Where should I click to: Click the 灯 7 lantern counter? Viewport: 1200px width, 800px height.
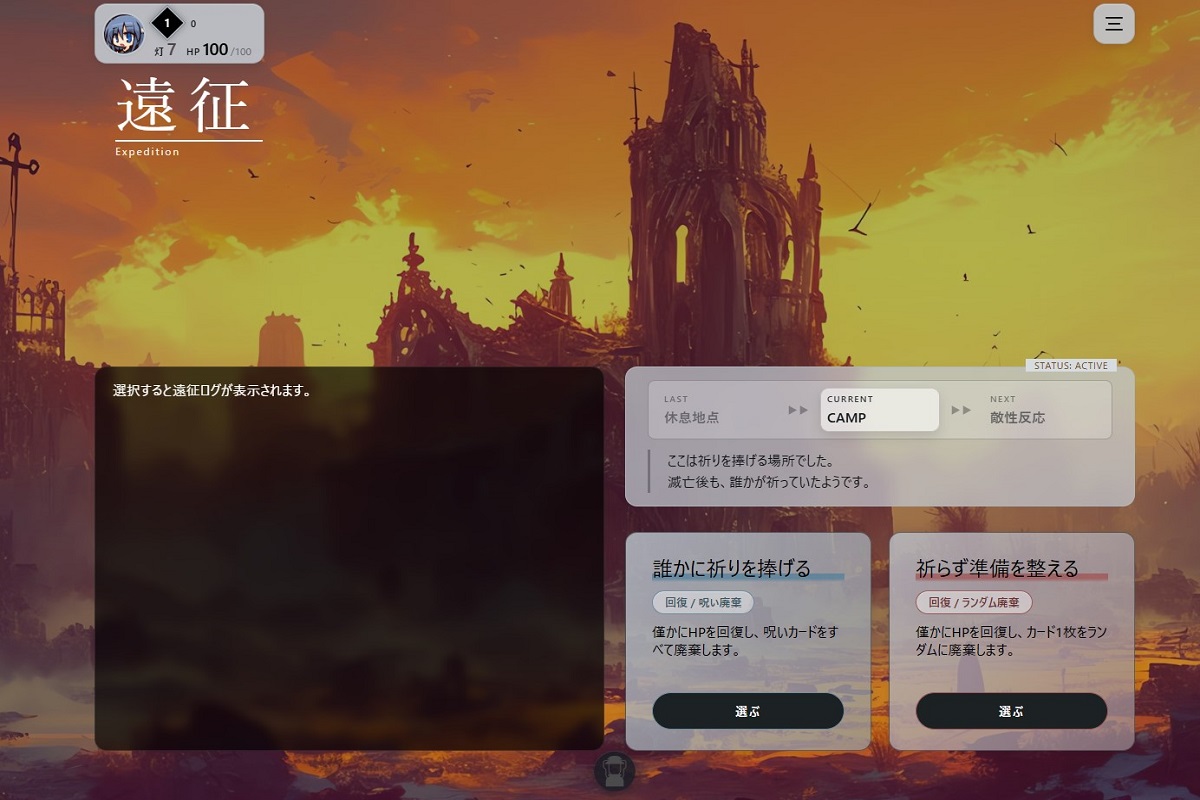click(x=165, y=49)
